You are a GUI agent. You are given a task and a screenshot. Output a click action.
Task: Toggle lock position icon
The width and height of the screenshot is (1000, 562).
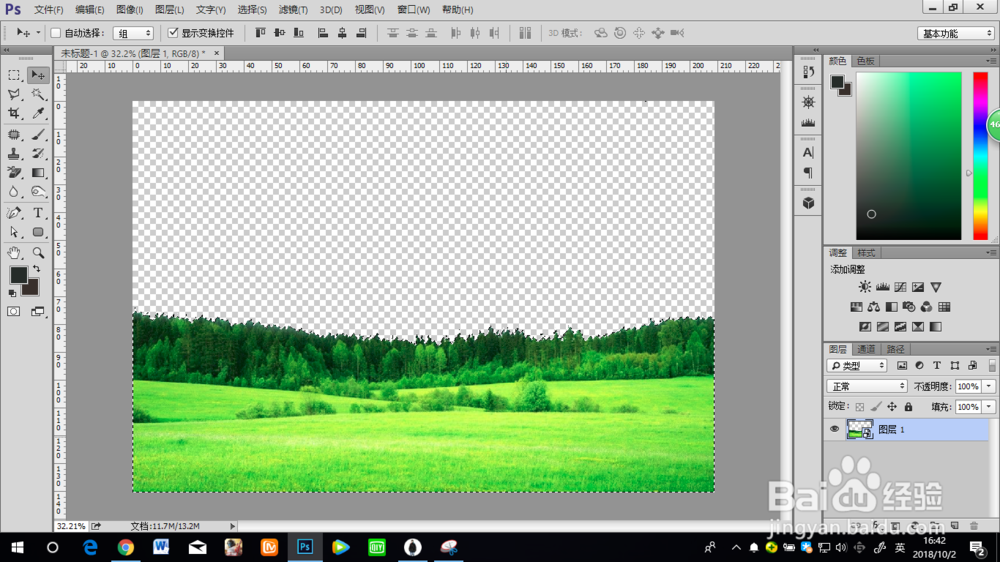tap(892, 406)
